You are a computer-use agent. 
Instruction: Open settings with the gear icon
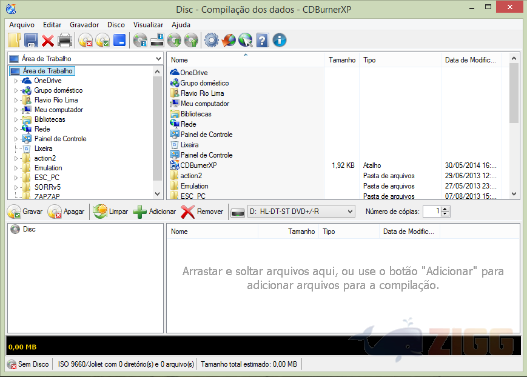click(211, 40)
